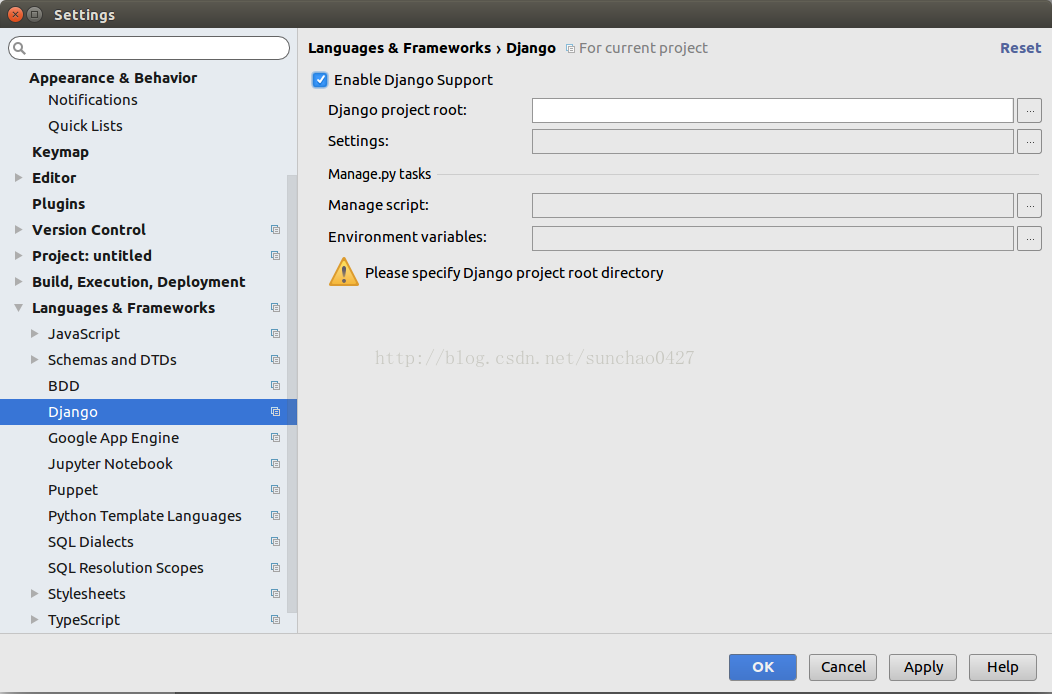Click project-level icon beside BDD
1052x694 pixels.
(275, 385)
